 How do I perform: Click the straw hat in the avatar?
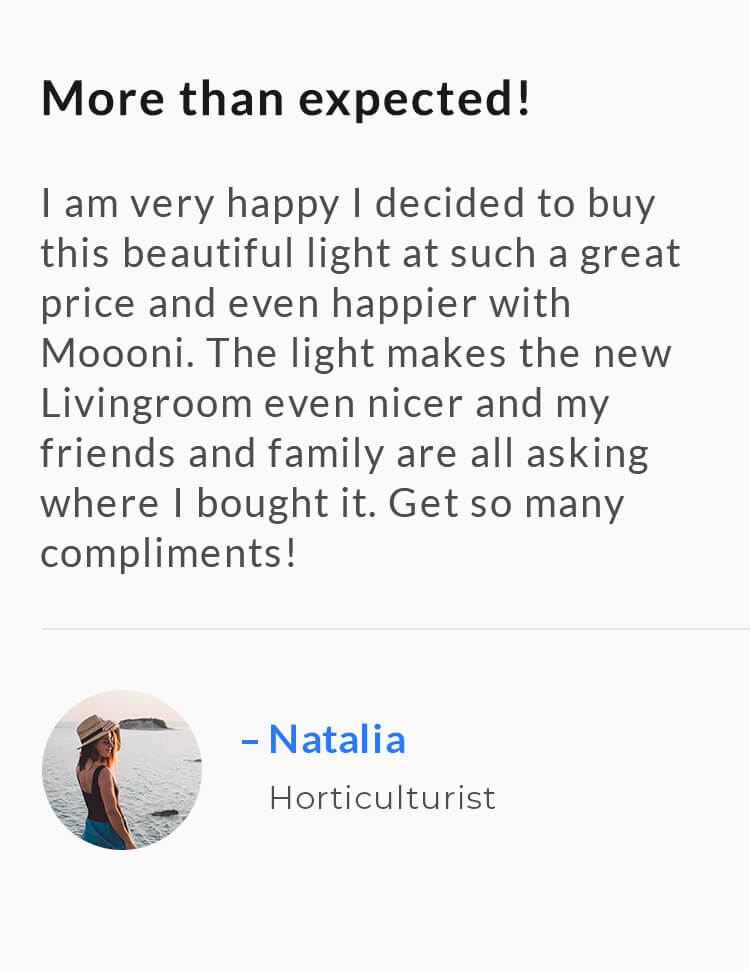tap(95, 729)
